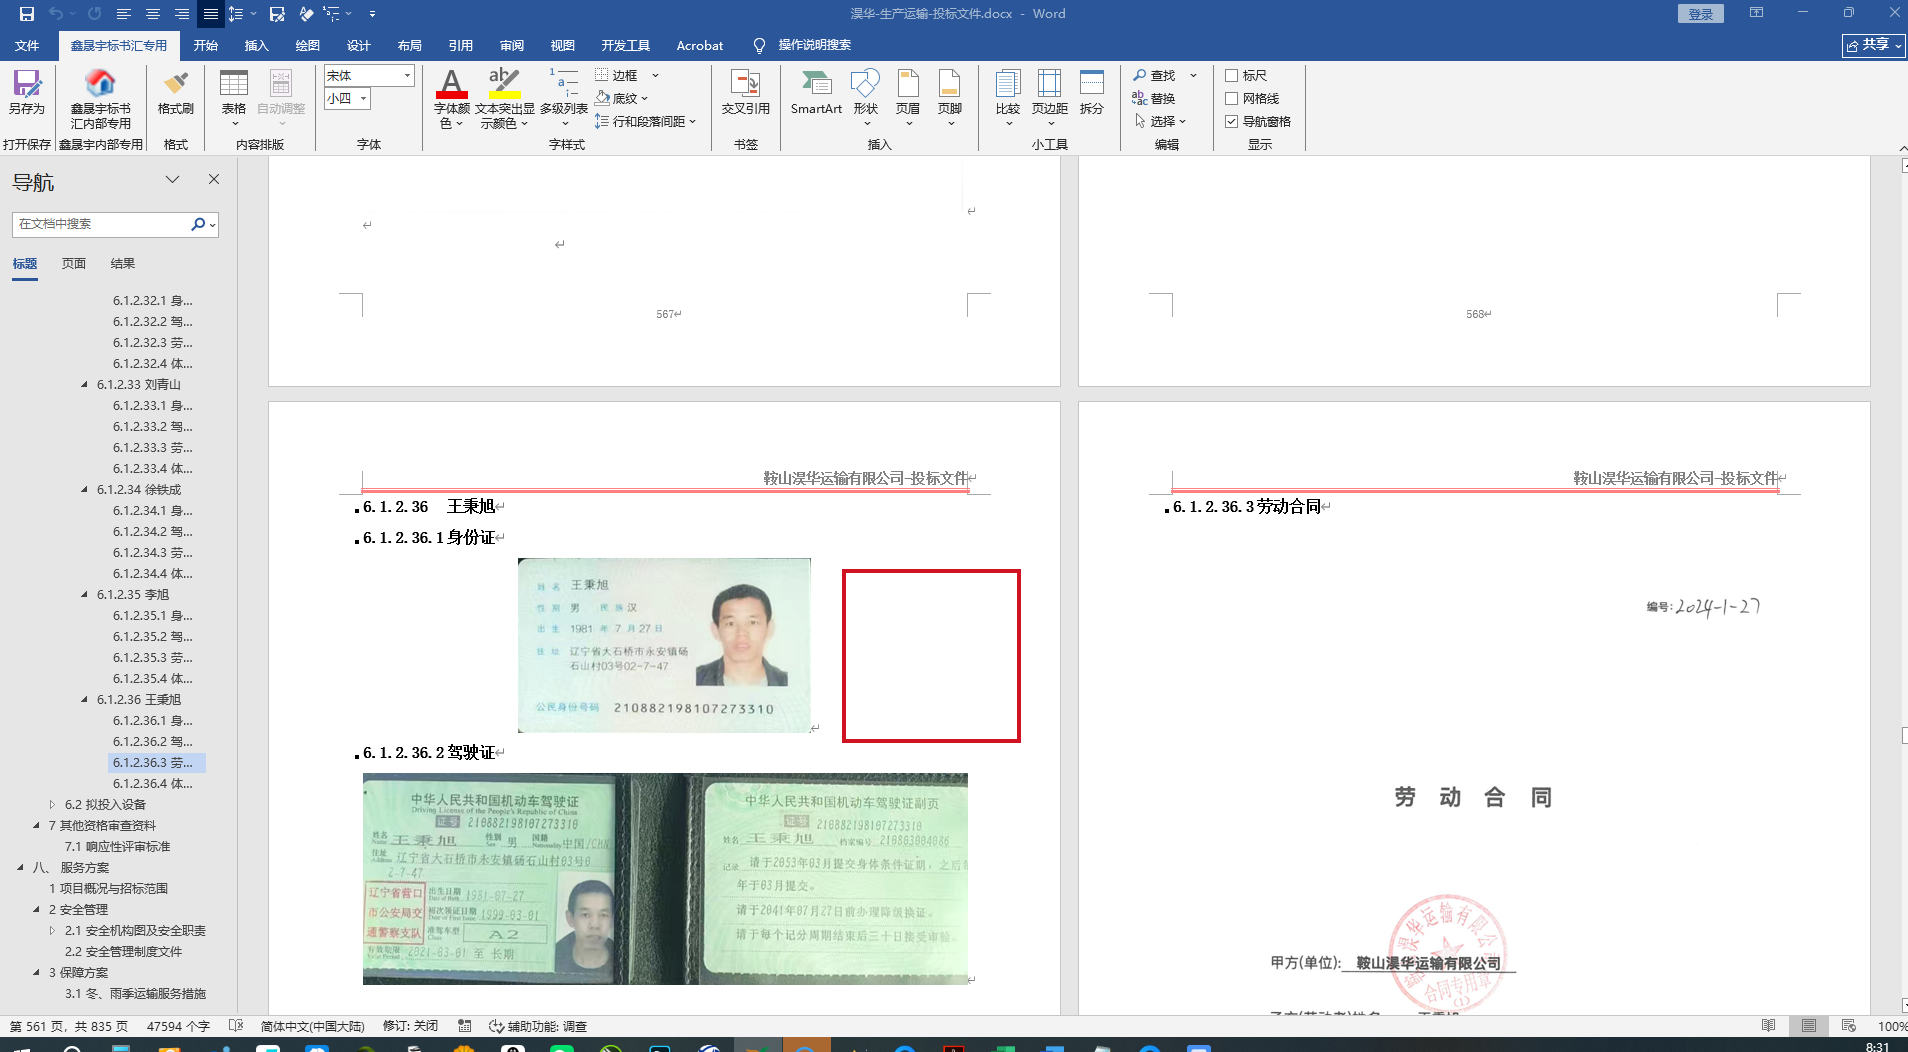Switch to the 审阅 Review ribbon tab

click(511, 45)
